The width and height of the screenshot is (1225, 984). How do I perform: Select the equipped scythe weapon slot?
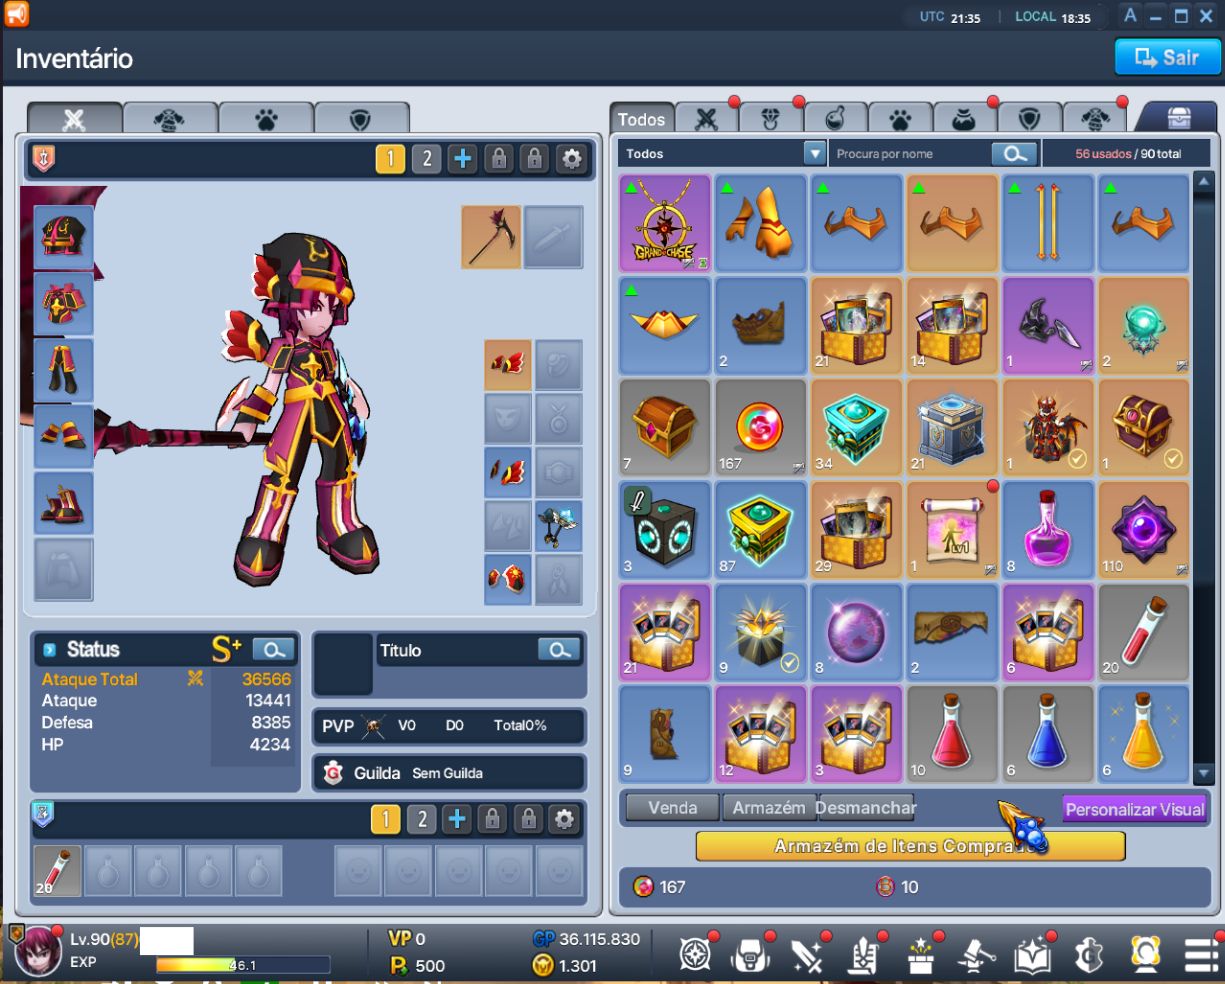pyautogui.click(x=491, y=237)
